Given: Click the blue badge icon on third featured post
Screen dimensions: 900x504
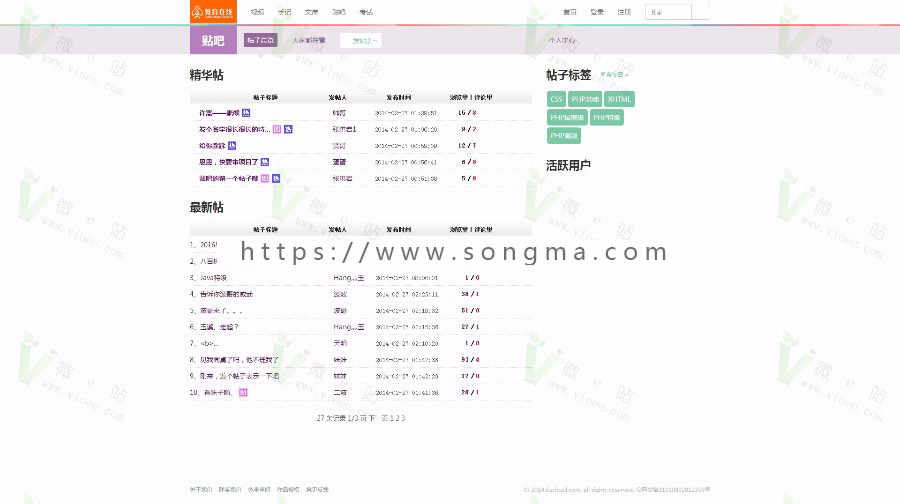Looking at the screenshot, I should 232,145.
